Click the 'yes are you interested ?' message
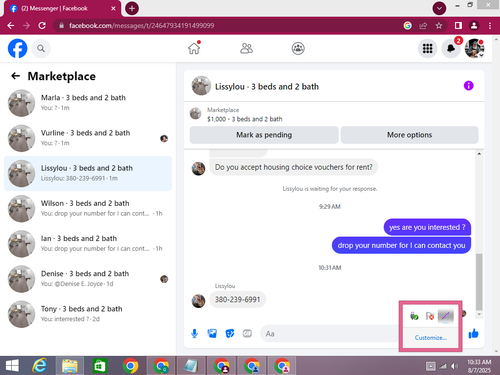Image resolution: width=500 pixels, height=375 pixels. point(427,227)
